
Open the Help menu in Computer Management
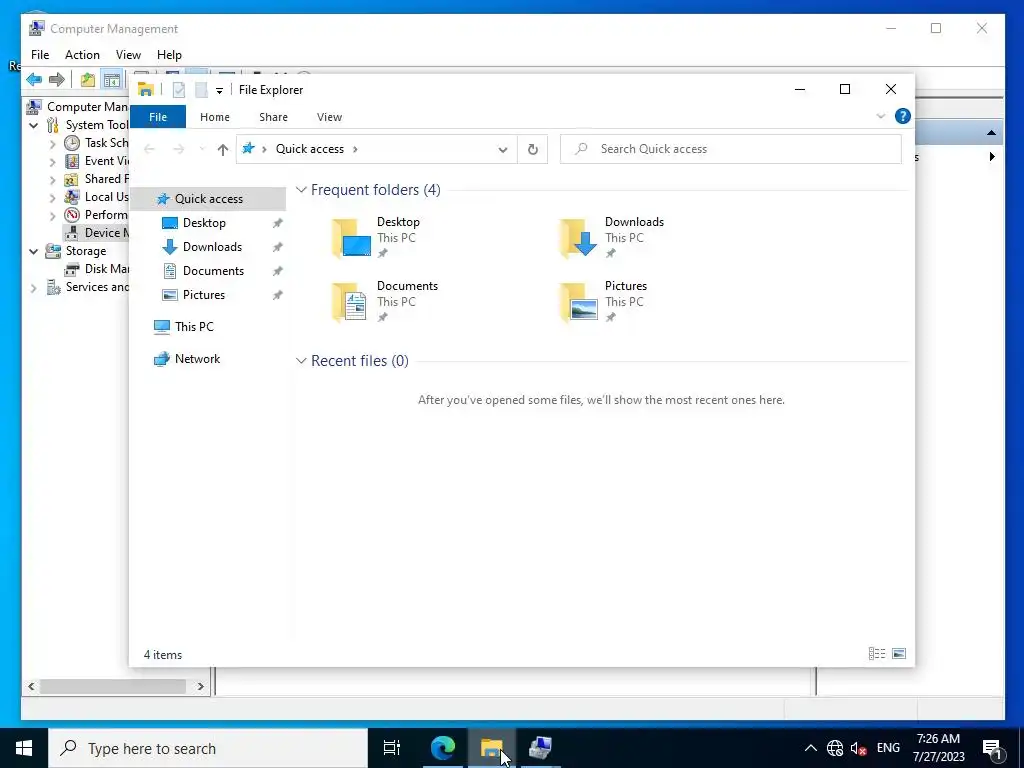coord(169,55)
